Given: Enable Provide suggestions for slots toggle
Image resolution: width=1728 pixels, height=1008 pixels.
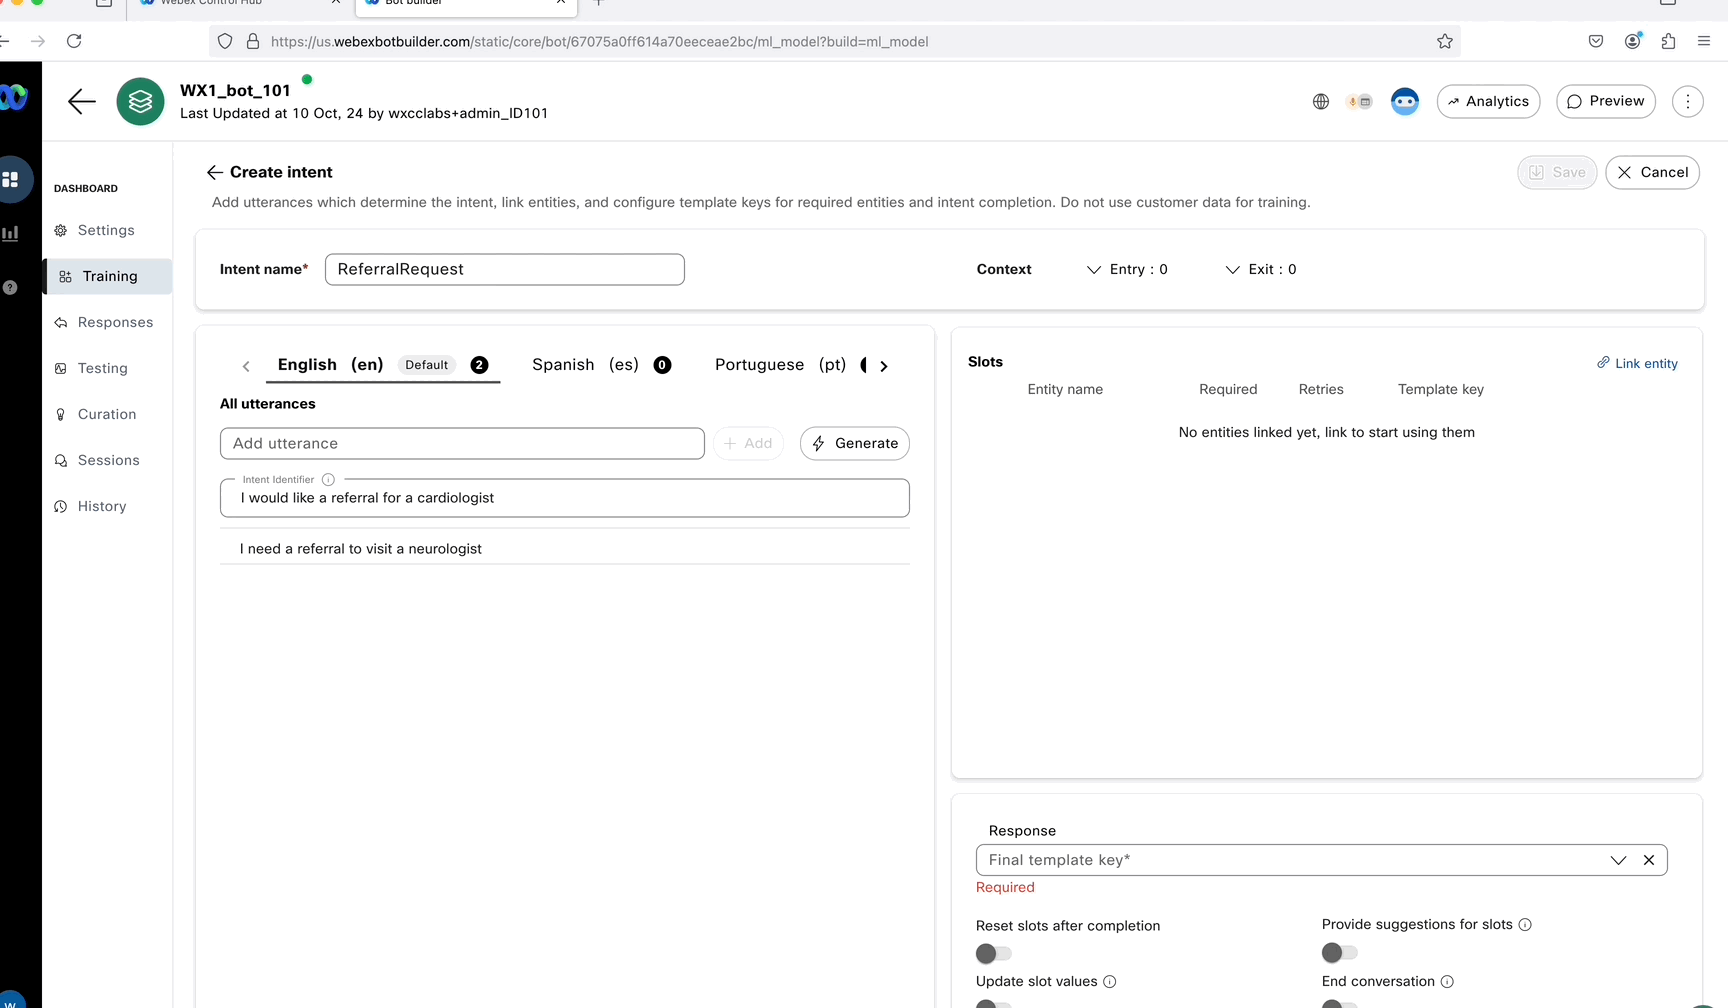Looking at the screenshot, I should tap(1339, 953).
